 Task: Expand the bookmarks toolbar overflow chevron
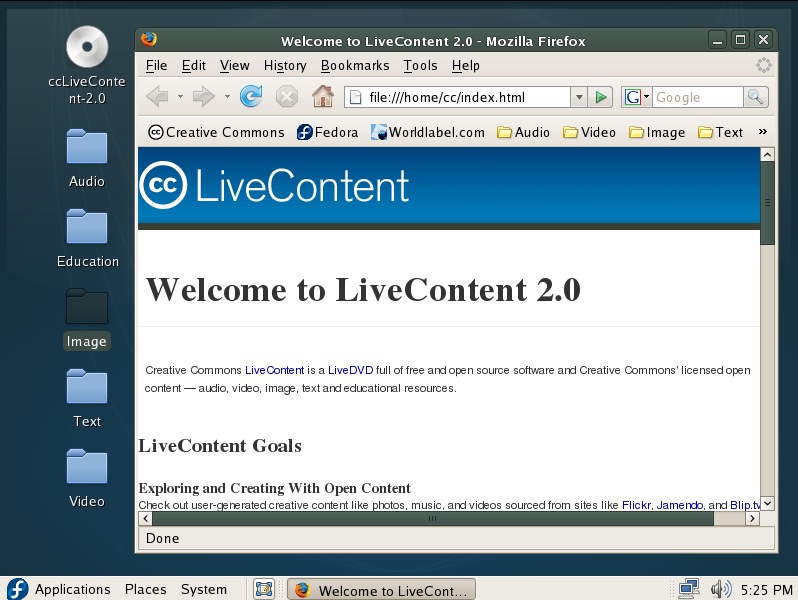pos(763,131)
